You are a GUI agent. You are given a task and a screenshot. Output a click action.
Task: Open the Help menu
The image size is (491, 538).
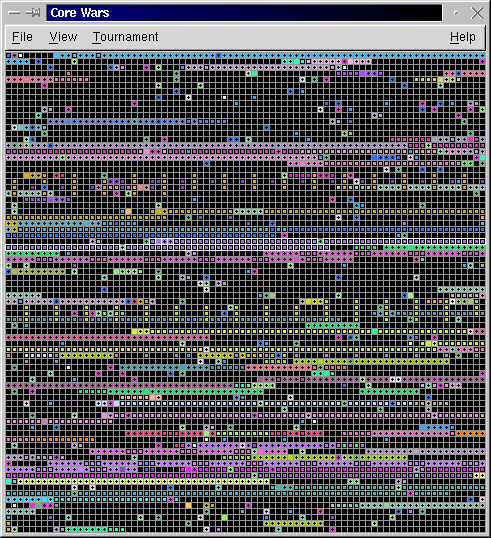coord(463,37)
